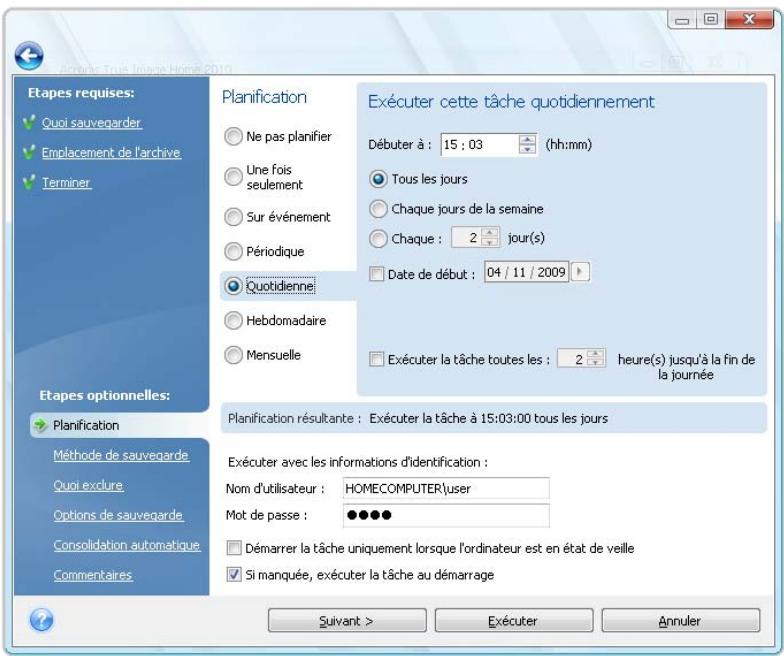Click the date field 04 / 11 / 2009
The image size is (784, 656).
(526, 272)
